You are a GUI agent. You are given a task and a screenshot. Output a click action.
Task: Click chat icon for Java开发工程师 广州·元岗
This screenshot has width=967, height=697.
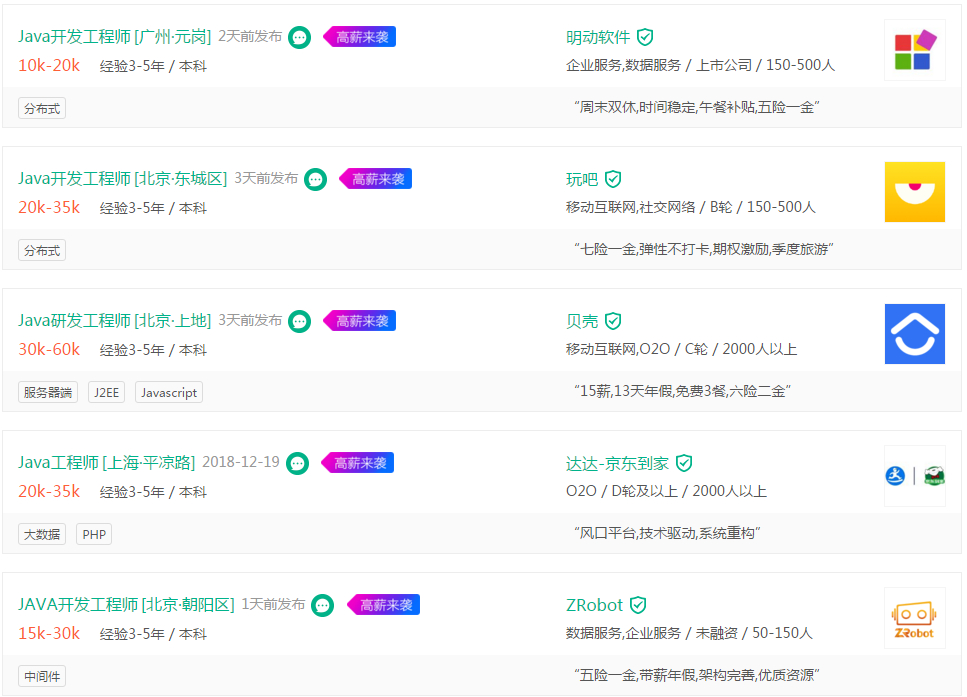pos(300,38)
